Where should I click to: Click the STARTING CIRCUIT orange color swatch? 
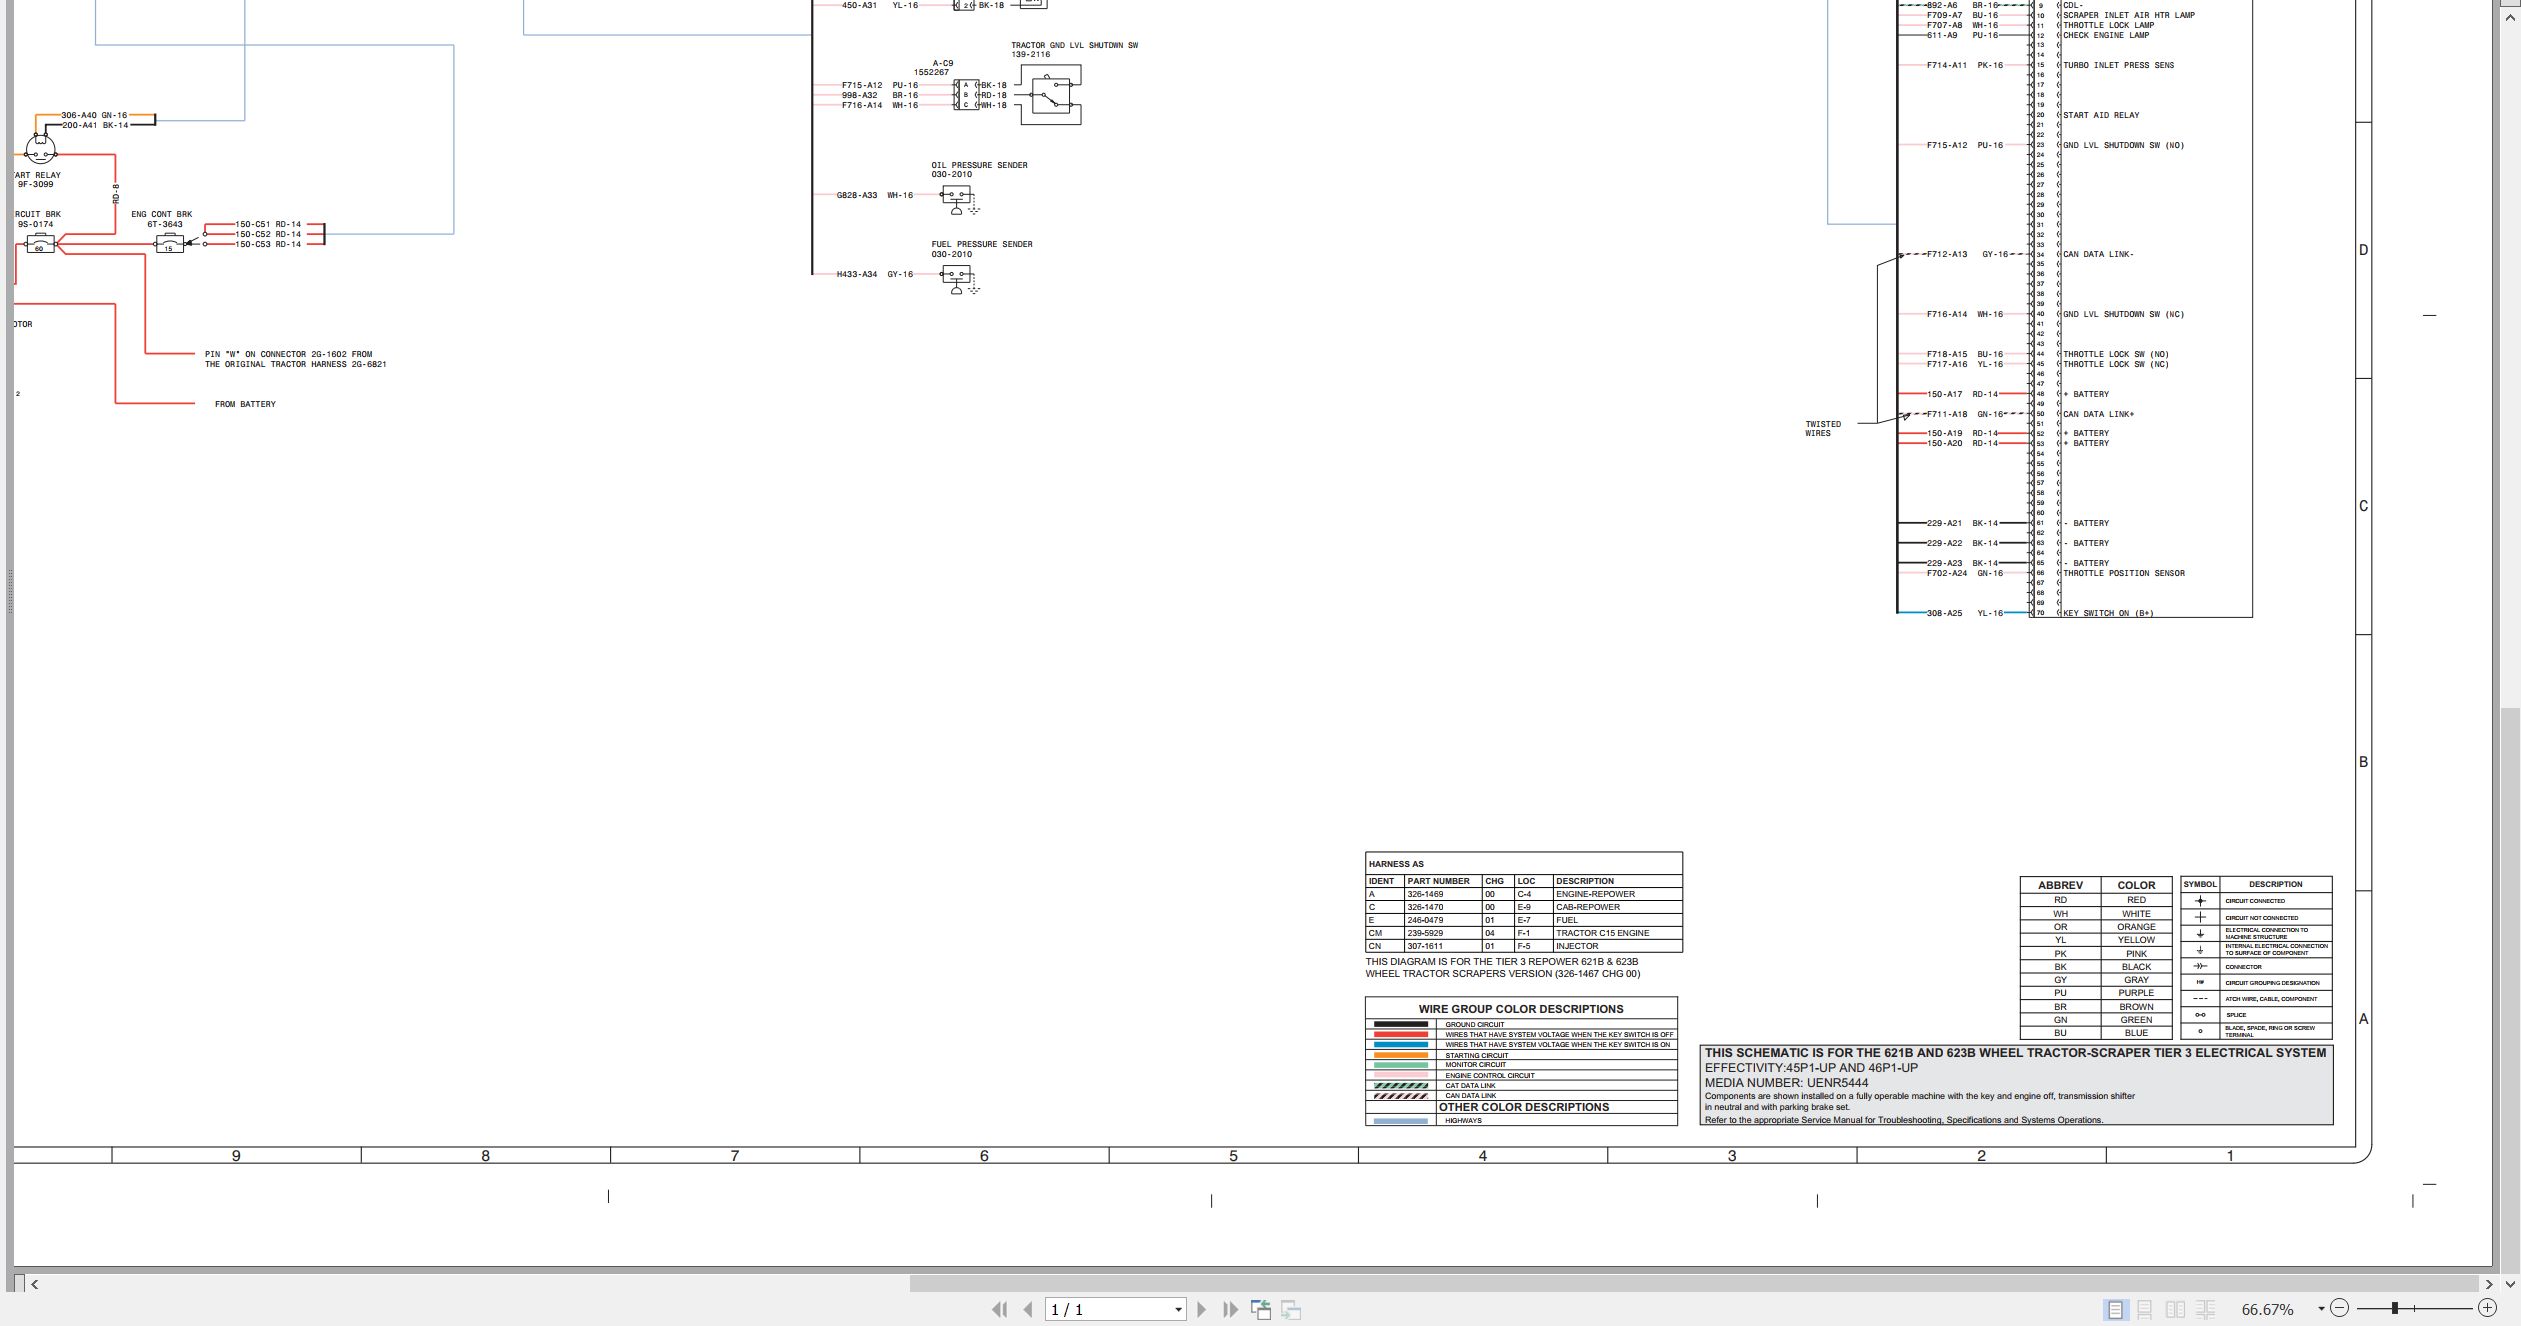click(1400, 1055)
